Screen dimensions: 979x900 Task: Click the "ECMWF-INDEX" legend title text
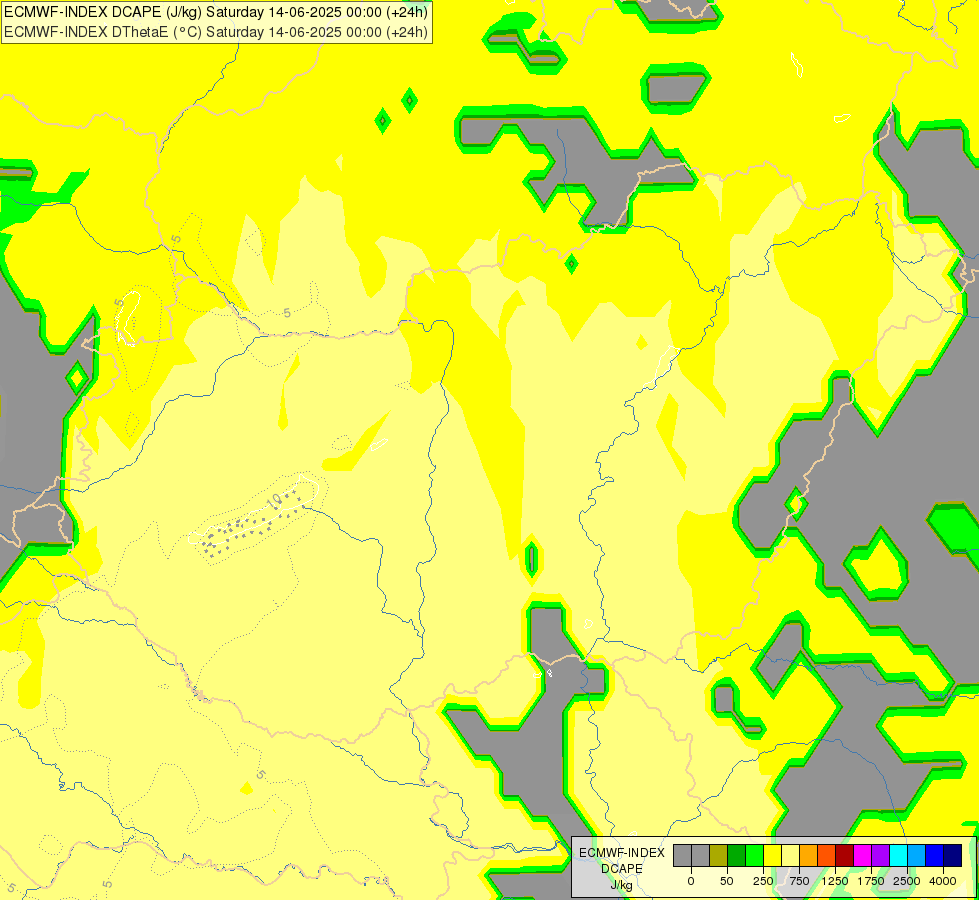(622, 853)
